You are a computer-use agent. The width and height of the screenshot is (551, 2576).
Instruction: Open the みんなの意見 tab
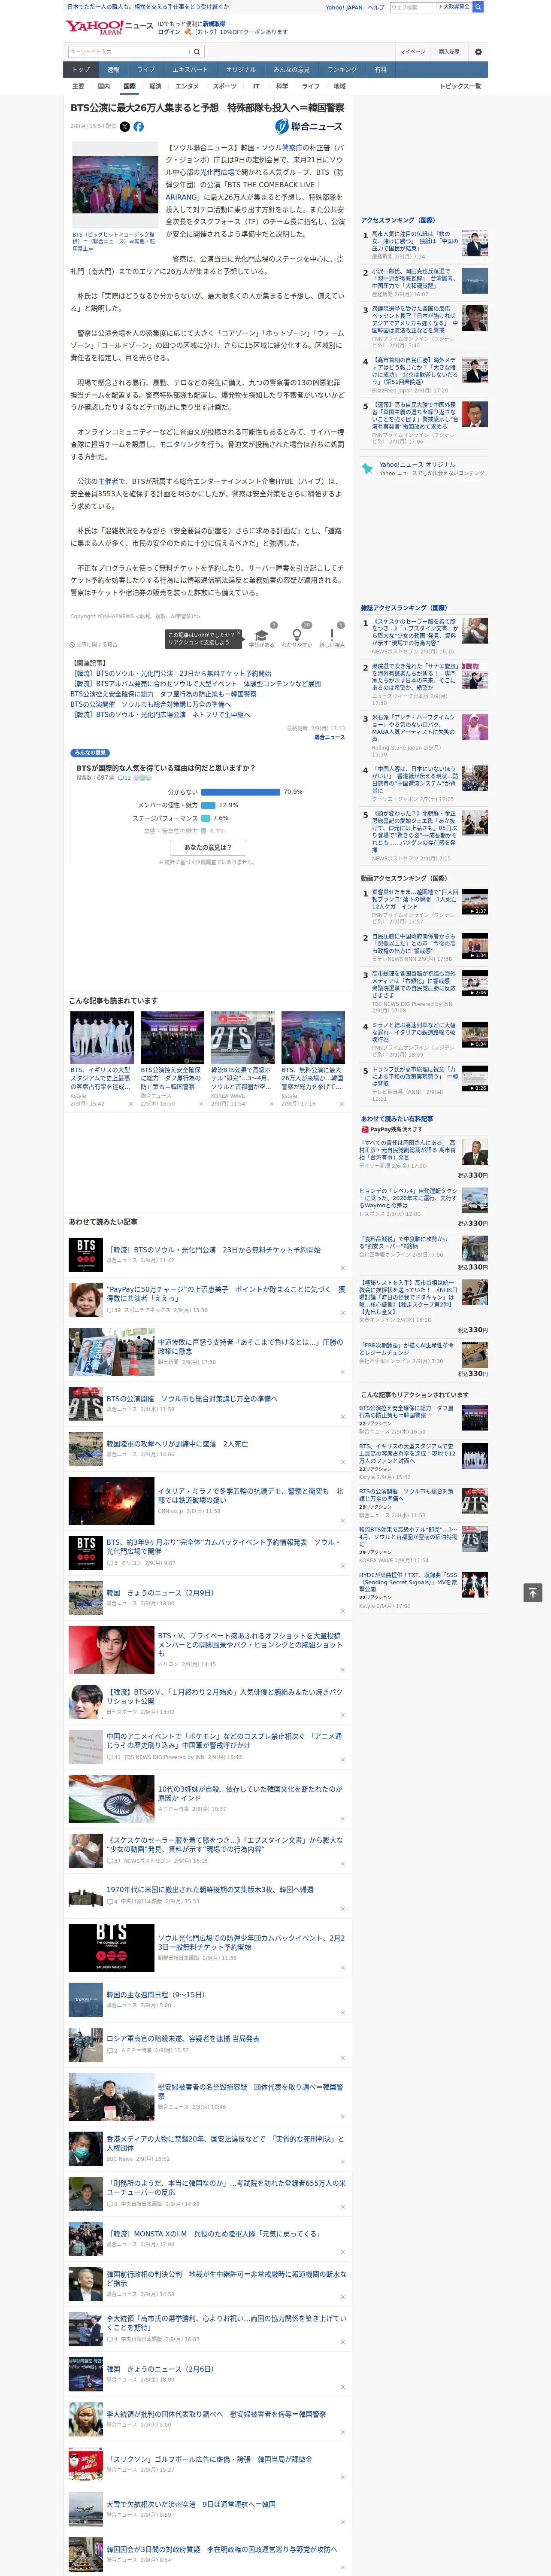(291, 70)
